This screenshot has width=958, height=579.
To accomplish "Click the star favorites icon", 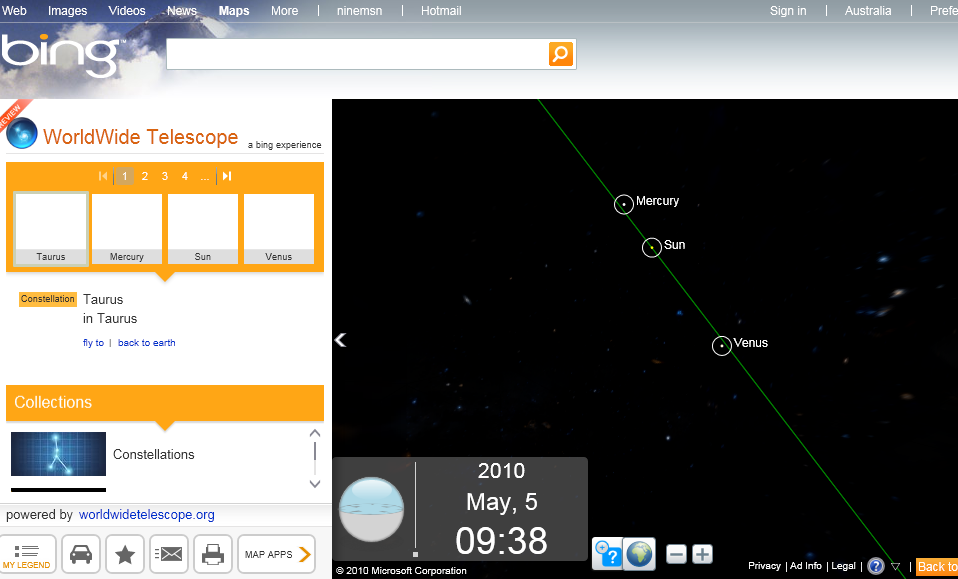I will [125, 554].
